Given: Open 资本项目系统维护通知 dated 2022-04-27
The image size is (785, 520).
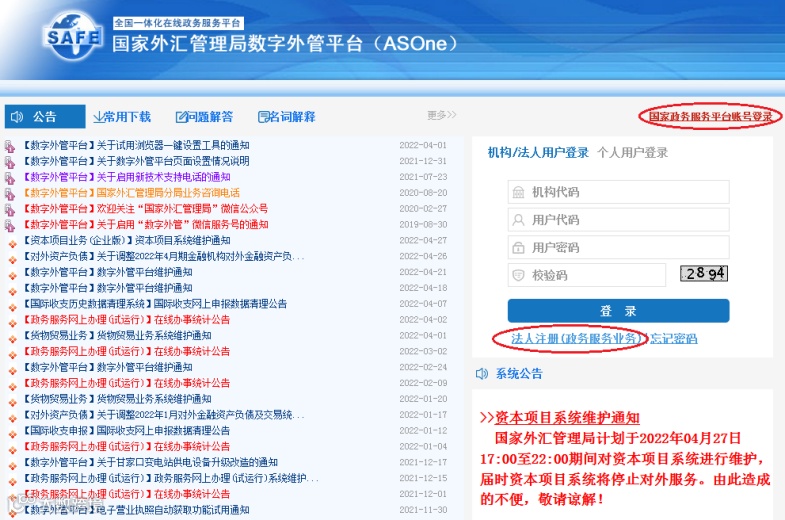Looking at the screenshot, I should 127,240.
